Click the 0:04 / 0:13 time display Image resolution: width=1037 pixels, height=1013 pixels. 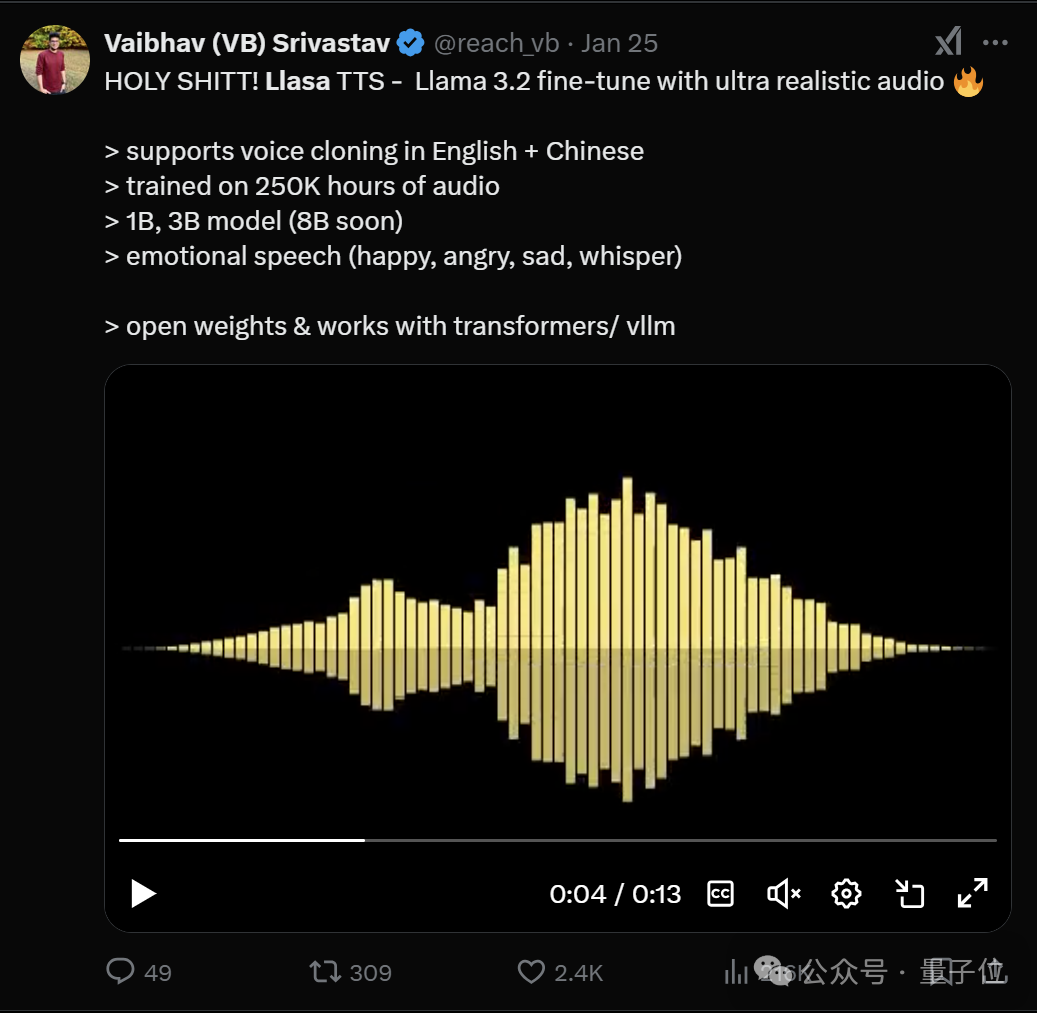[615, 894]
